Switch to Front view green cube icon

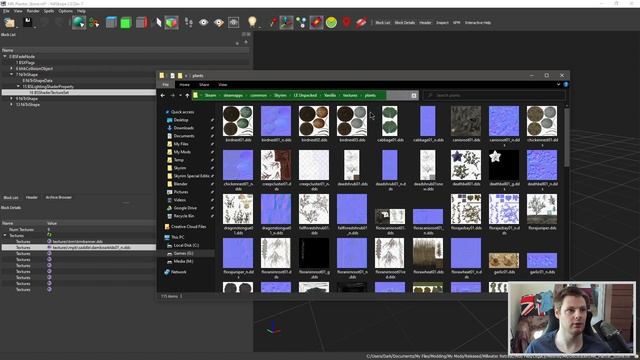(x=126, y=22)
